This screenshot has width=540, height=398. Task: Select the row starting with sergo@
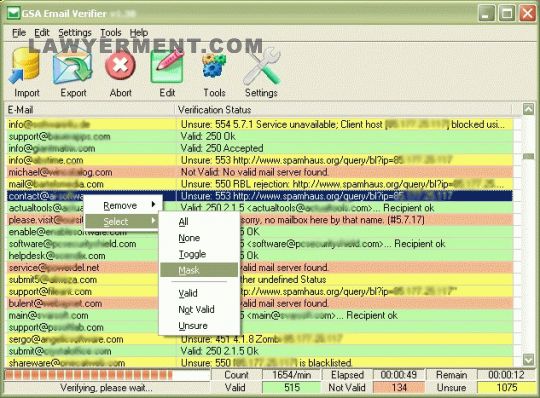point(260,339)
